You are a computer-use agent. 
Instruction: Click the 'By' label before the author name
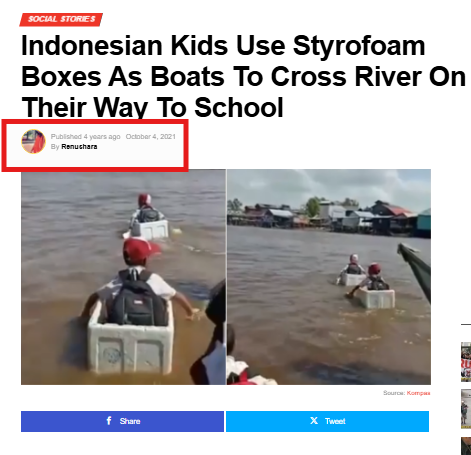55,147
